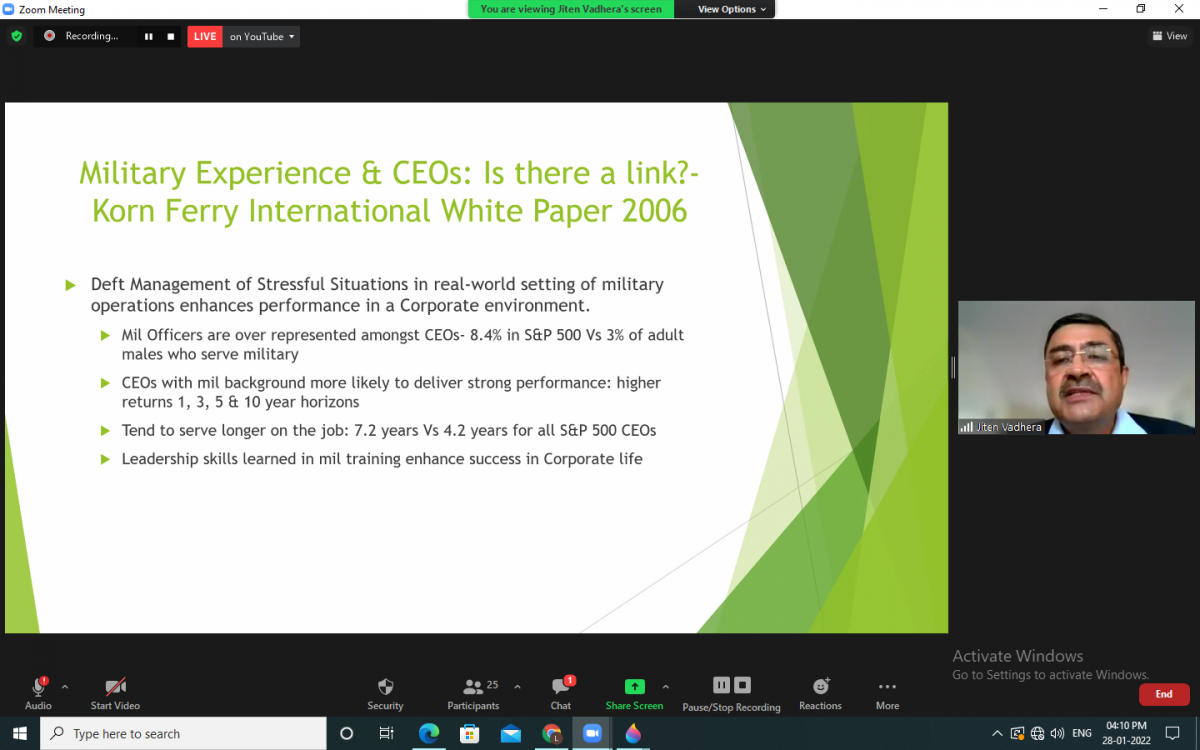Open Task View on taskbar
Image resolution: width=1200 pixels, height=750 pixels.
(x=387, y=733)
